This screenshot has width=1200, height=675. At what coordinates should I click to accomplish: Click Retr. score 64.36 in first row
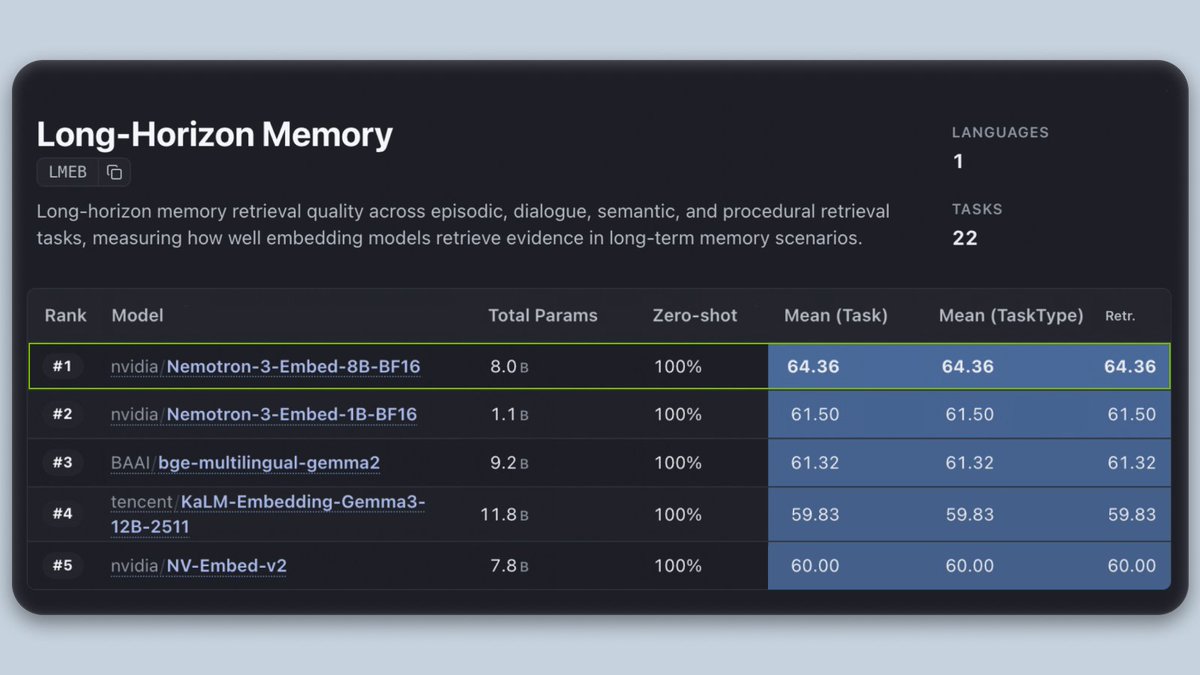pos(1130,367)
